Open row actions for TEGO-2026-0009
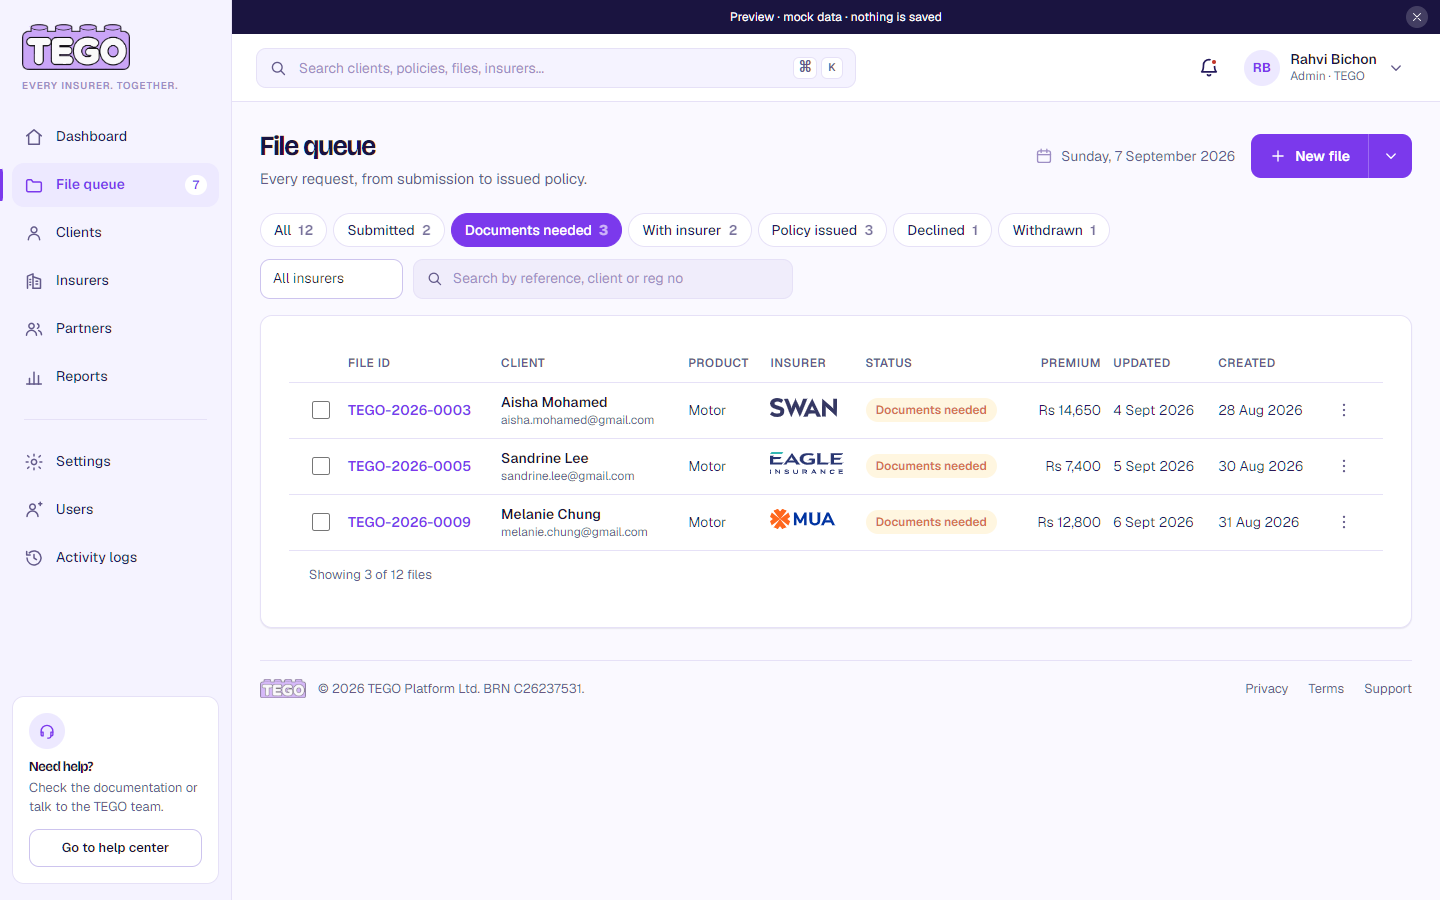This screenshot has height=900, width=1440. pos(1344,522)
